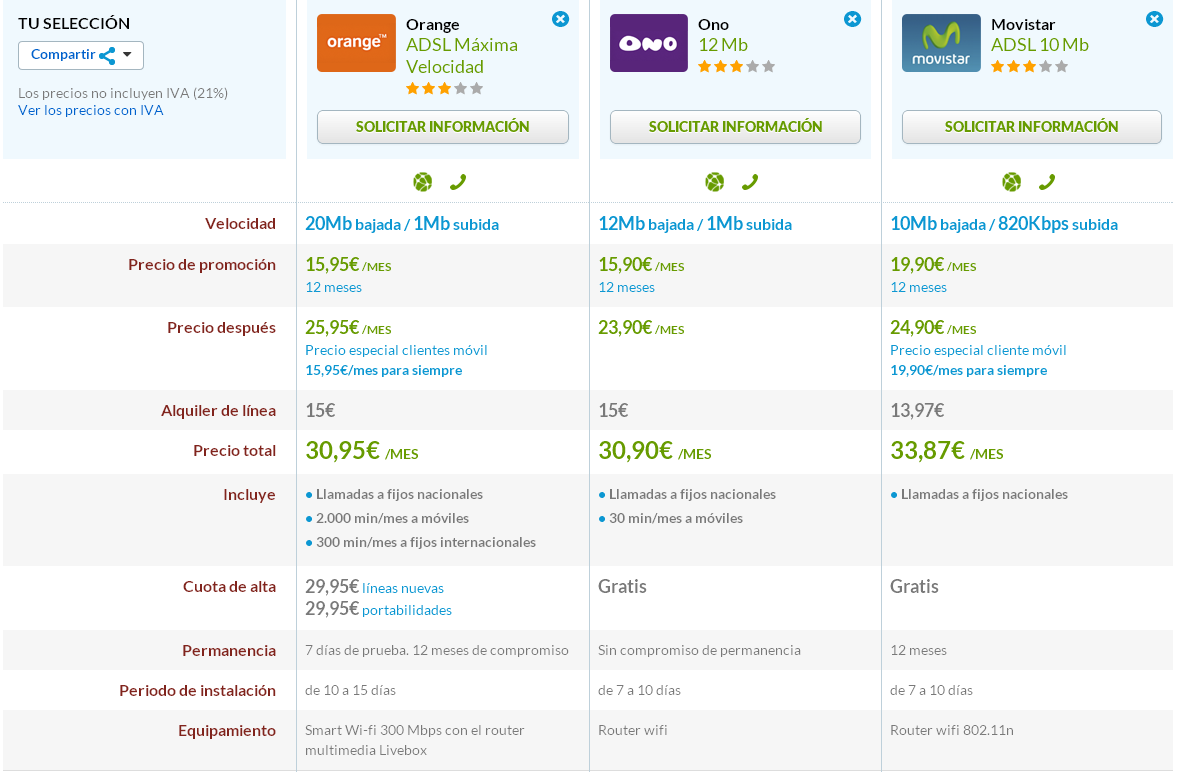The width and height of the screenshot is (1178, 772).
Task: Click Ono 'Precio después' value '23,90€'
Action: point(625,327)
